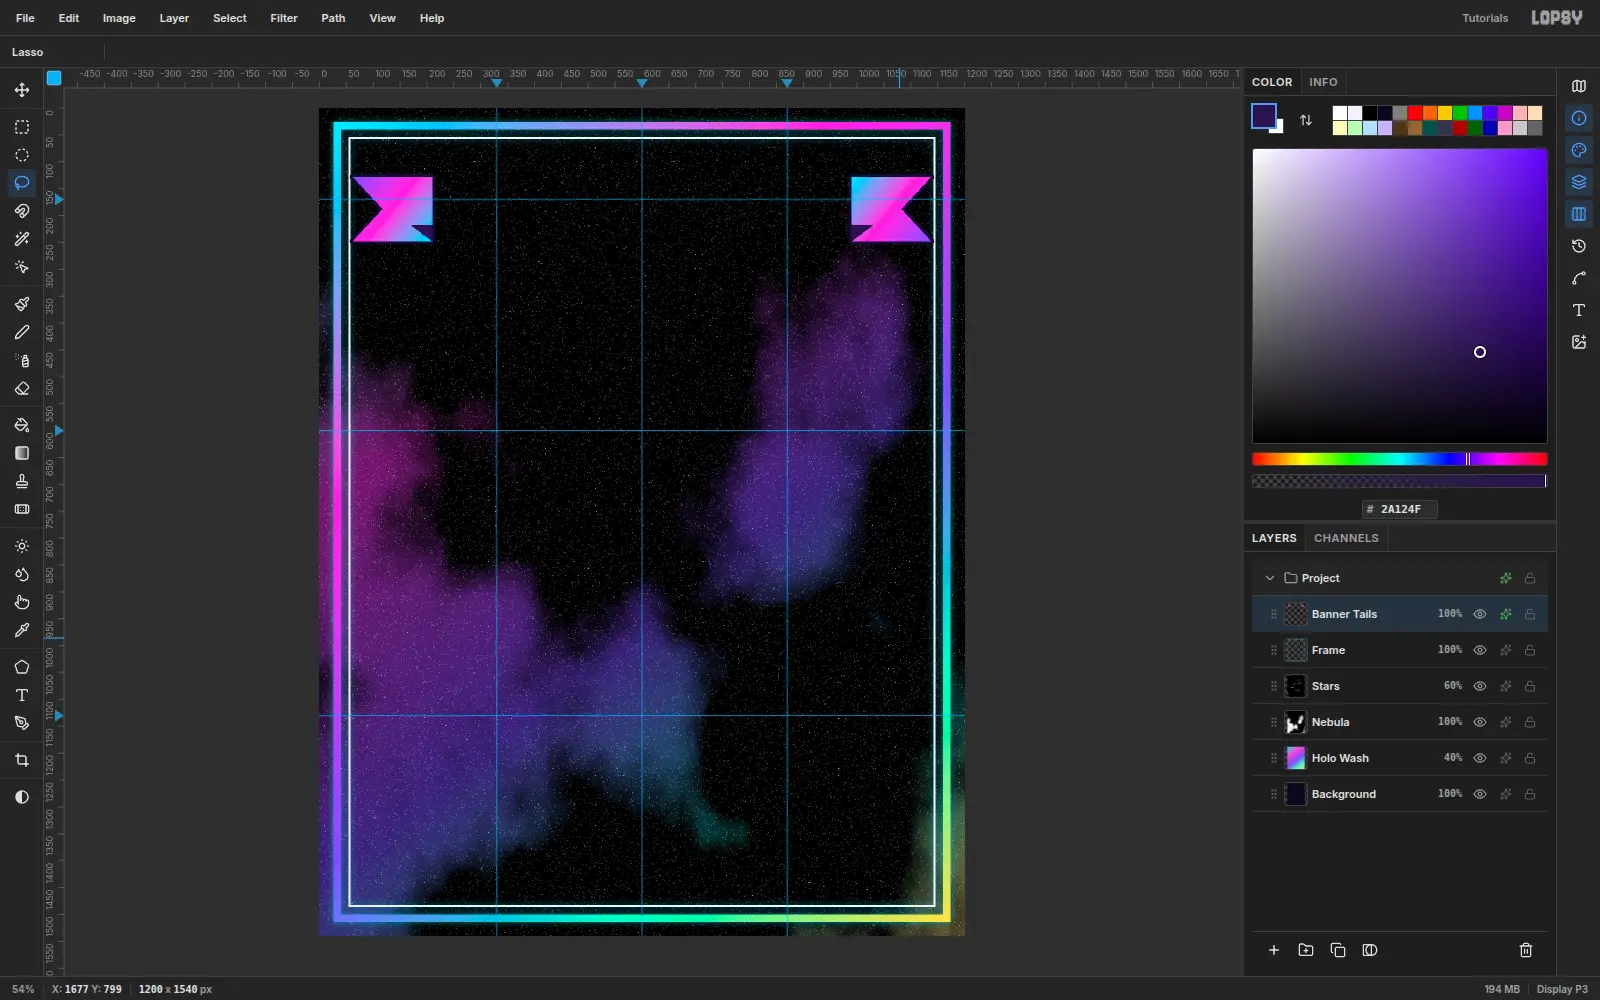This screenshot has width=1600, height=1000.
Task: Open the Layer menu
Action: click(174, 18)
